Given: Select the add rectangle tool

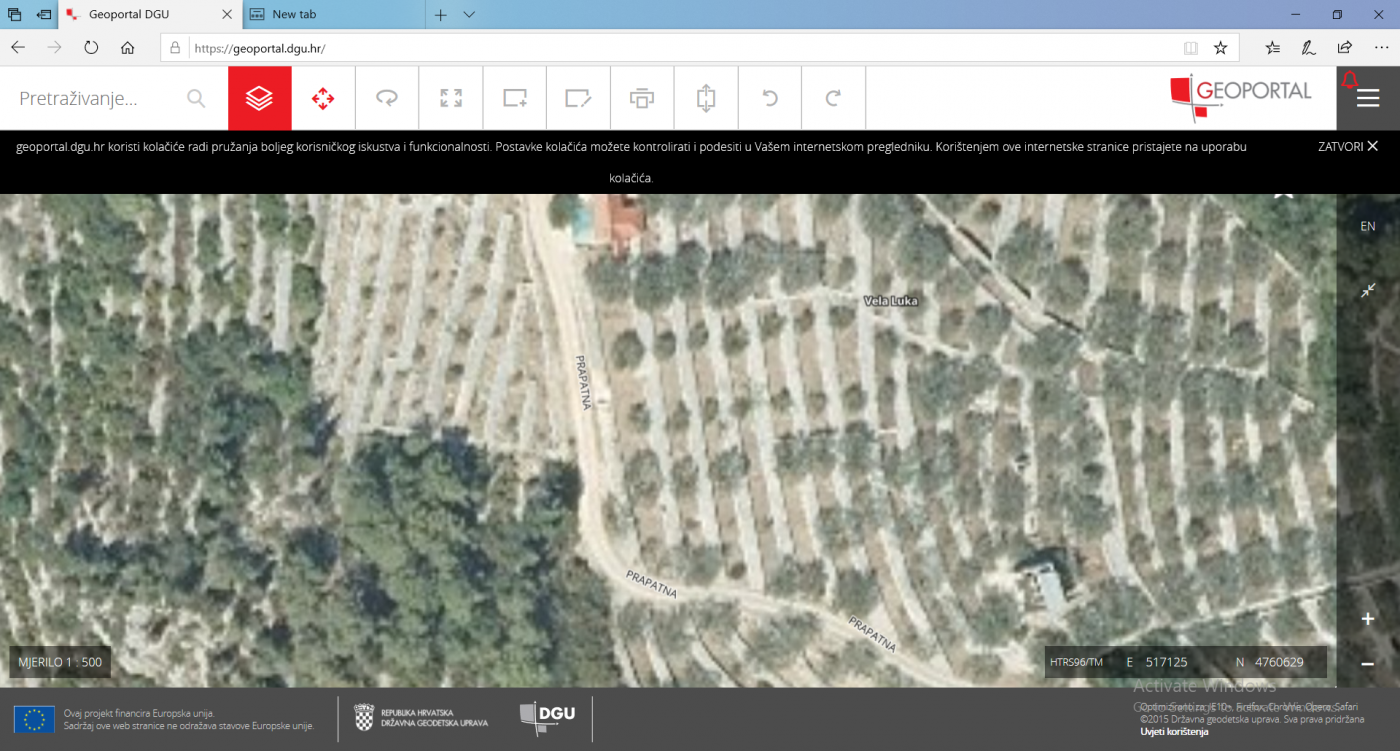Looking at the screenshot, I should pyautogui.click(x=515, y=98).
